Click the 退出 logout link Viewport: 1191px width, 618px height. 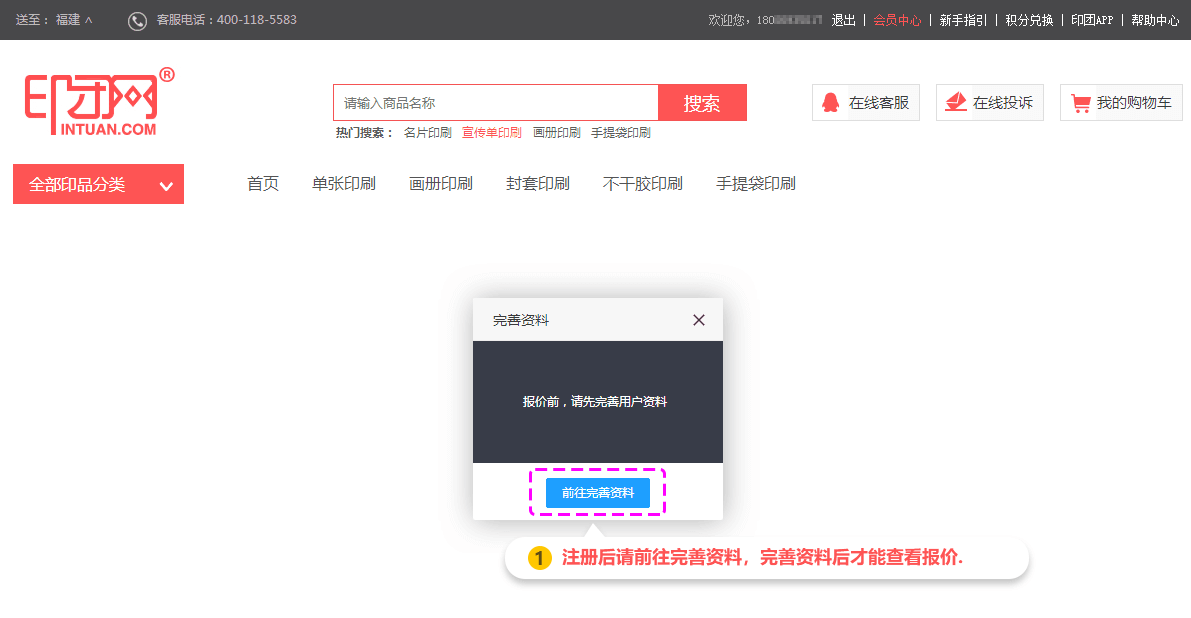pos(844,20)
